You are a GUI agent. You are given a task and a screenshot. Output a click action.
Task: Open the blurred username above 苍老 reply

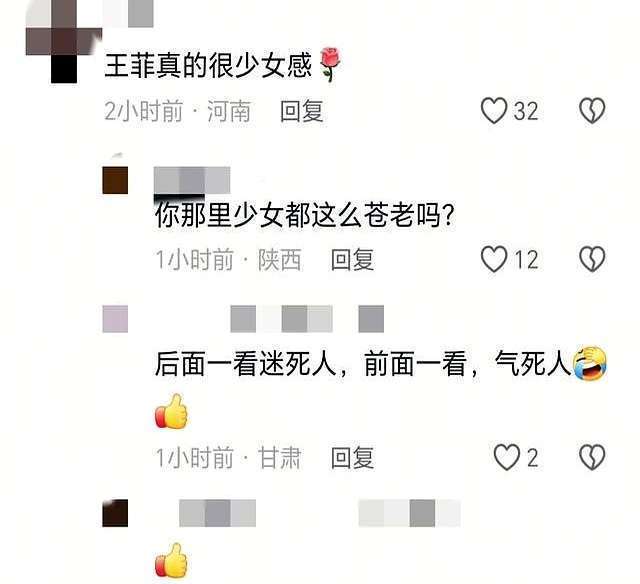click(192, 180)
